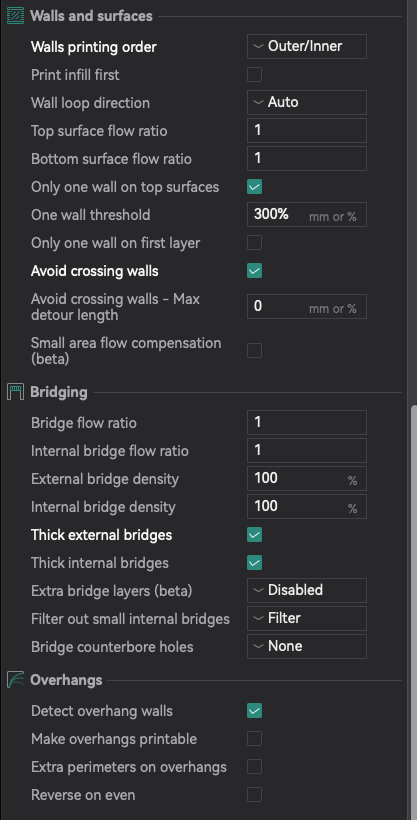This screenshot has height=820, width=417.
Task: Uncheck Thick internal bridges
Action: (254, 563)
